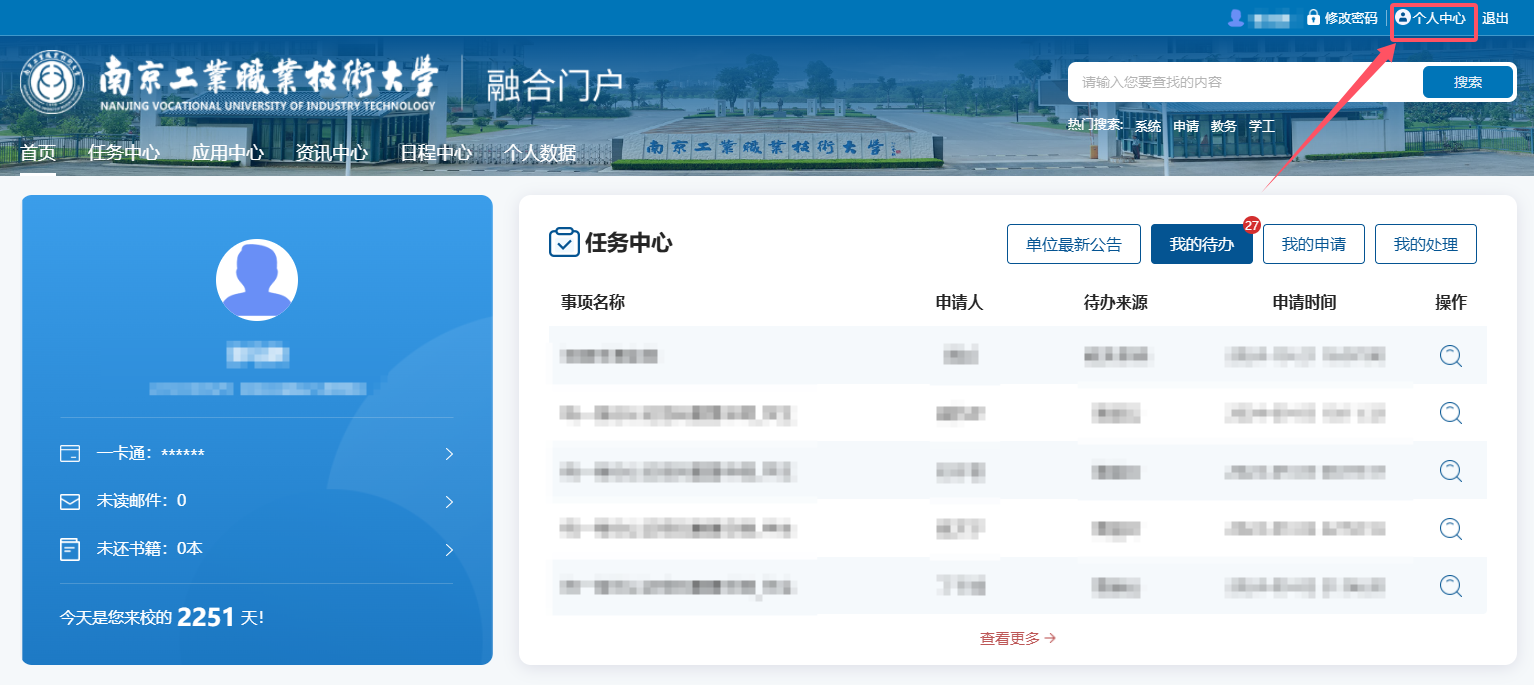Open the 修改密码 link
The image size is (1534, 685).
1351,18
